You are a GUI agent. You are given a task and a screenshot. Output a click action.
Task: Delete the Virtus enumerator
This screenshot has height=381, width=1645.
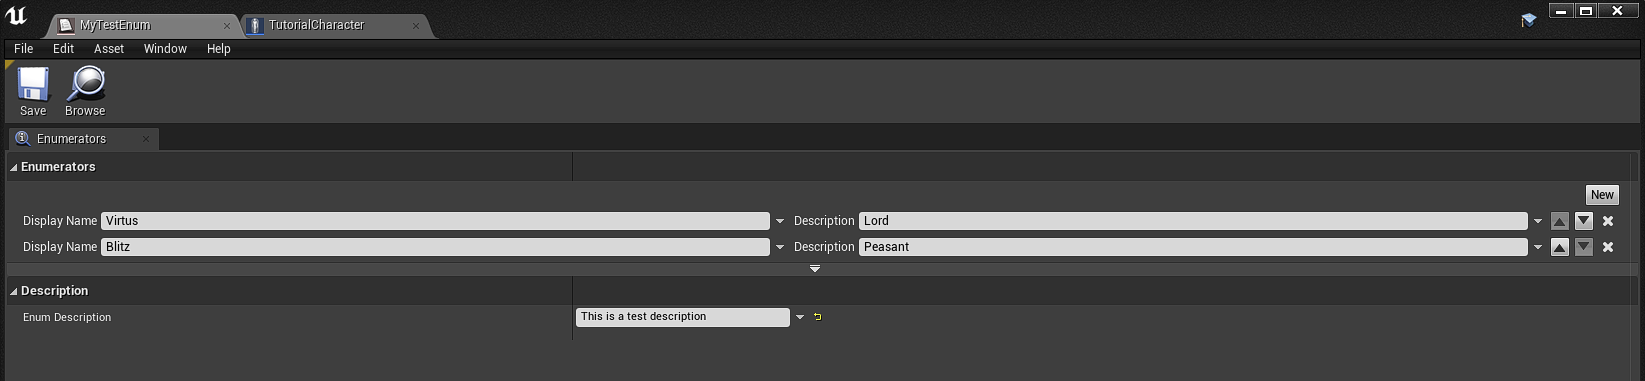tap(1608, 221)
